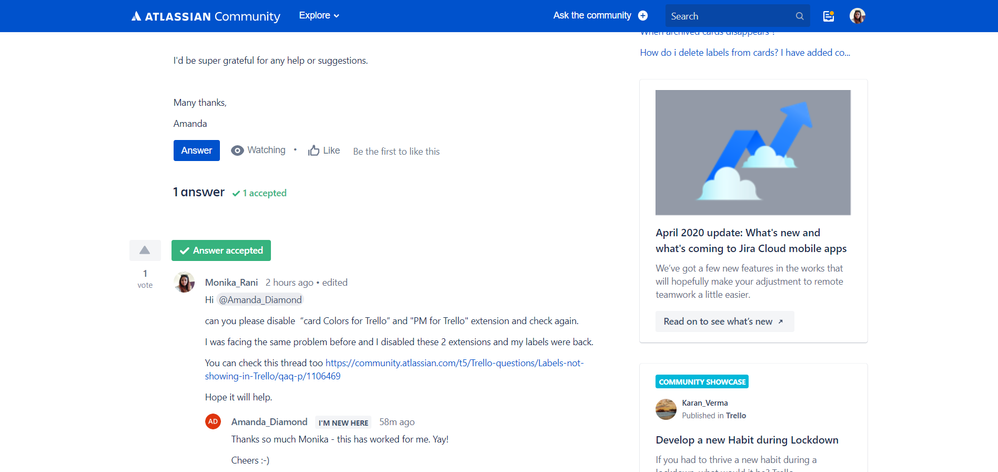
Task: Click the '58m ago' timestamp
Action: [397, 422]
